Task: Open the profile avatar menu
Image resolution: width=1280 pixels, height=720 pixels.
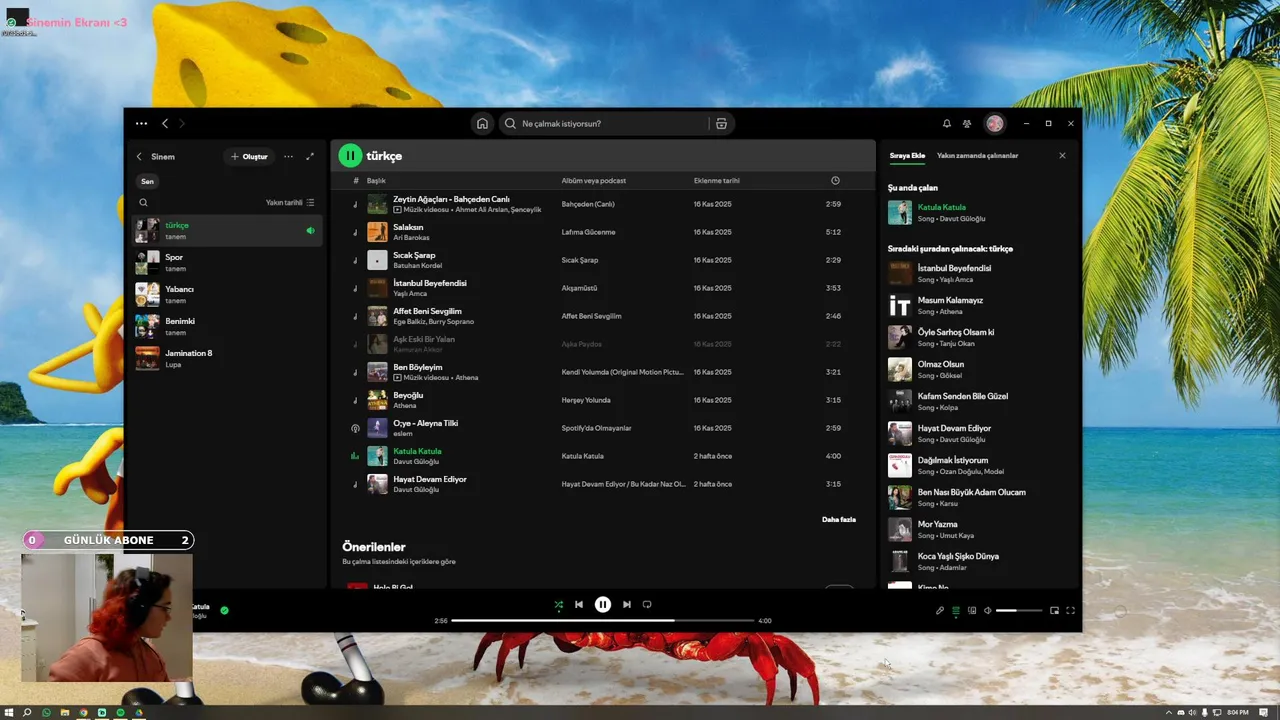Action: [994, 124]
